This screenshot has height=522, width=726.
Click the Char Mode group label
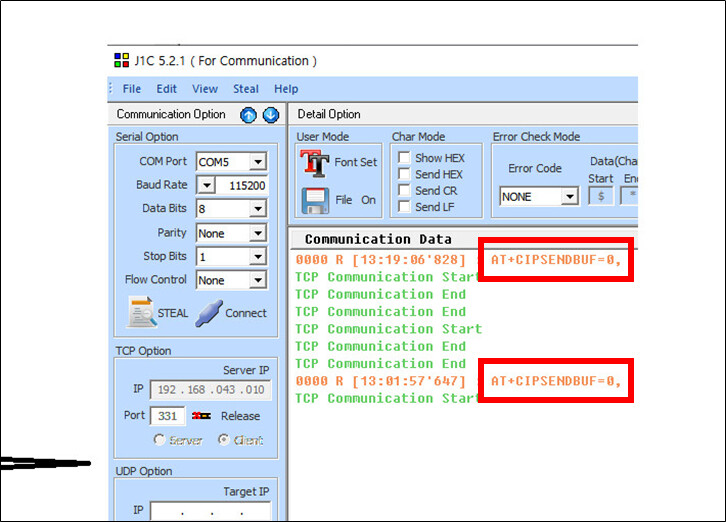[x=418, y=137]
